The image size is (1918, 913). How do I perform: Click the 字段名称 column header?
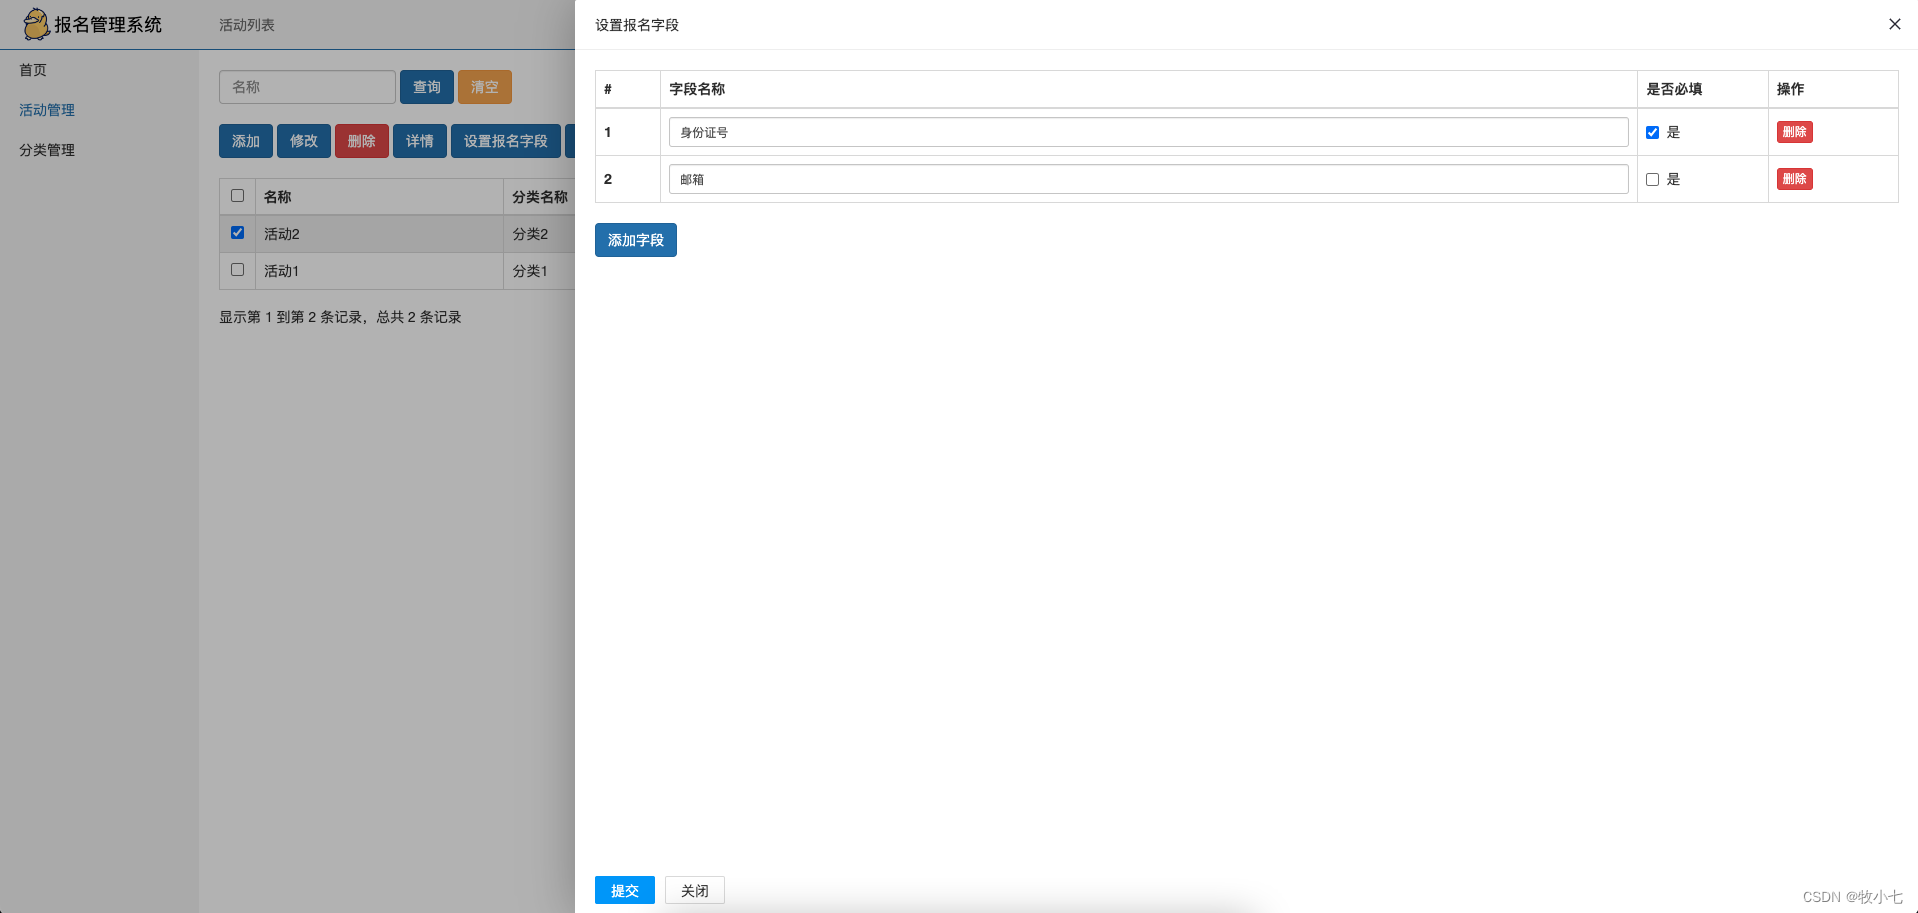click(1148, 89)
